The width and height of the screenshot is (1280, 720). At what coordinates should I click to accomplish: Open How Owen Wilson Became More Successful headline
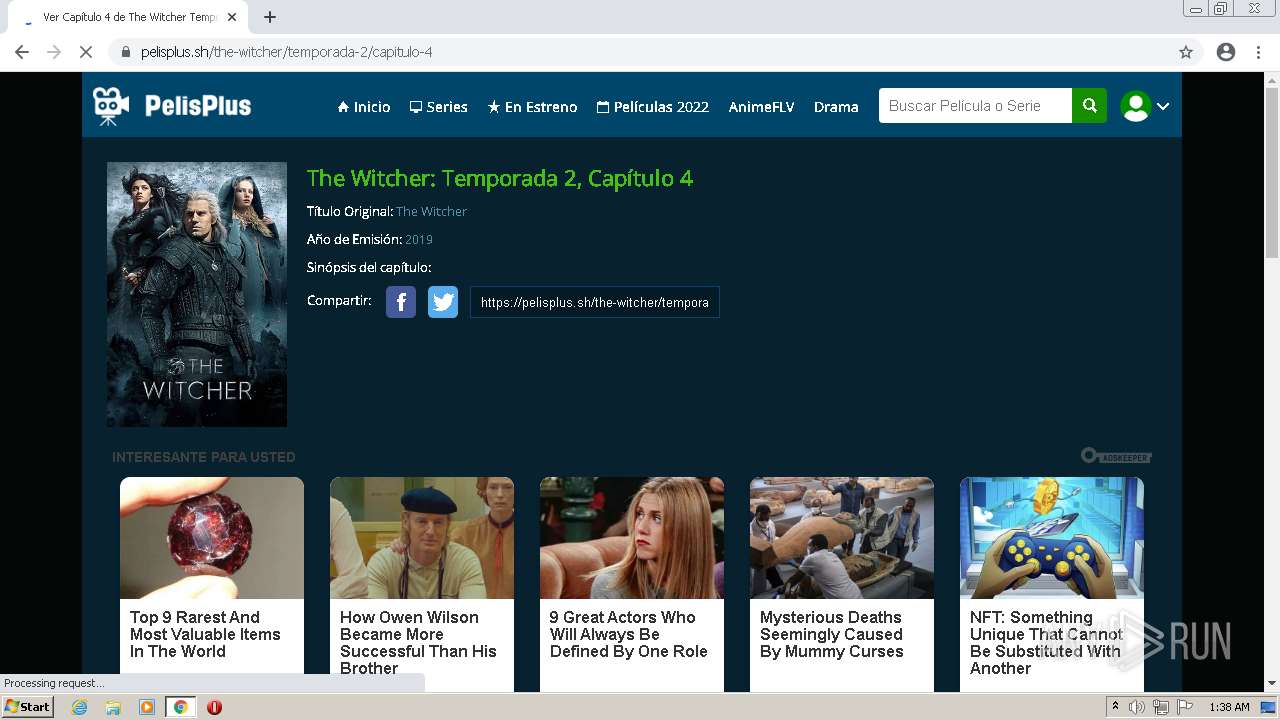tap(418, 643)
